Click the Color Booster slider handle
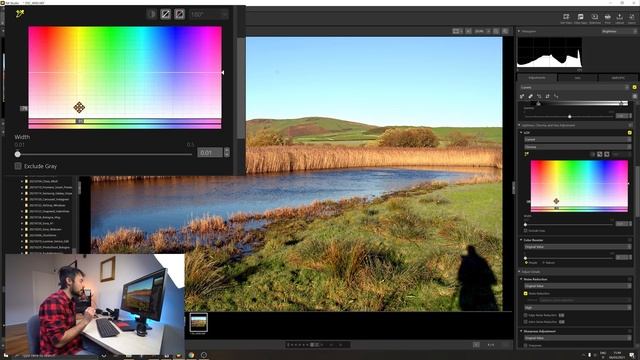Image resolution: width=640 pixels, height=360 pixels. coord(525,258)
